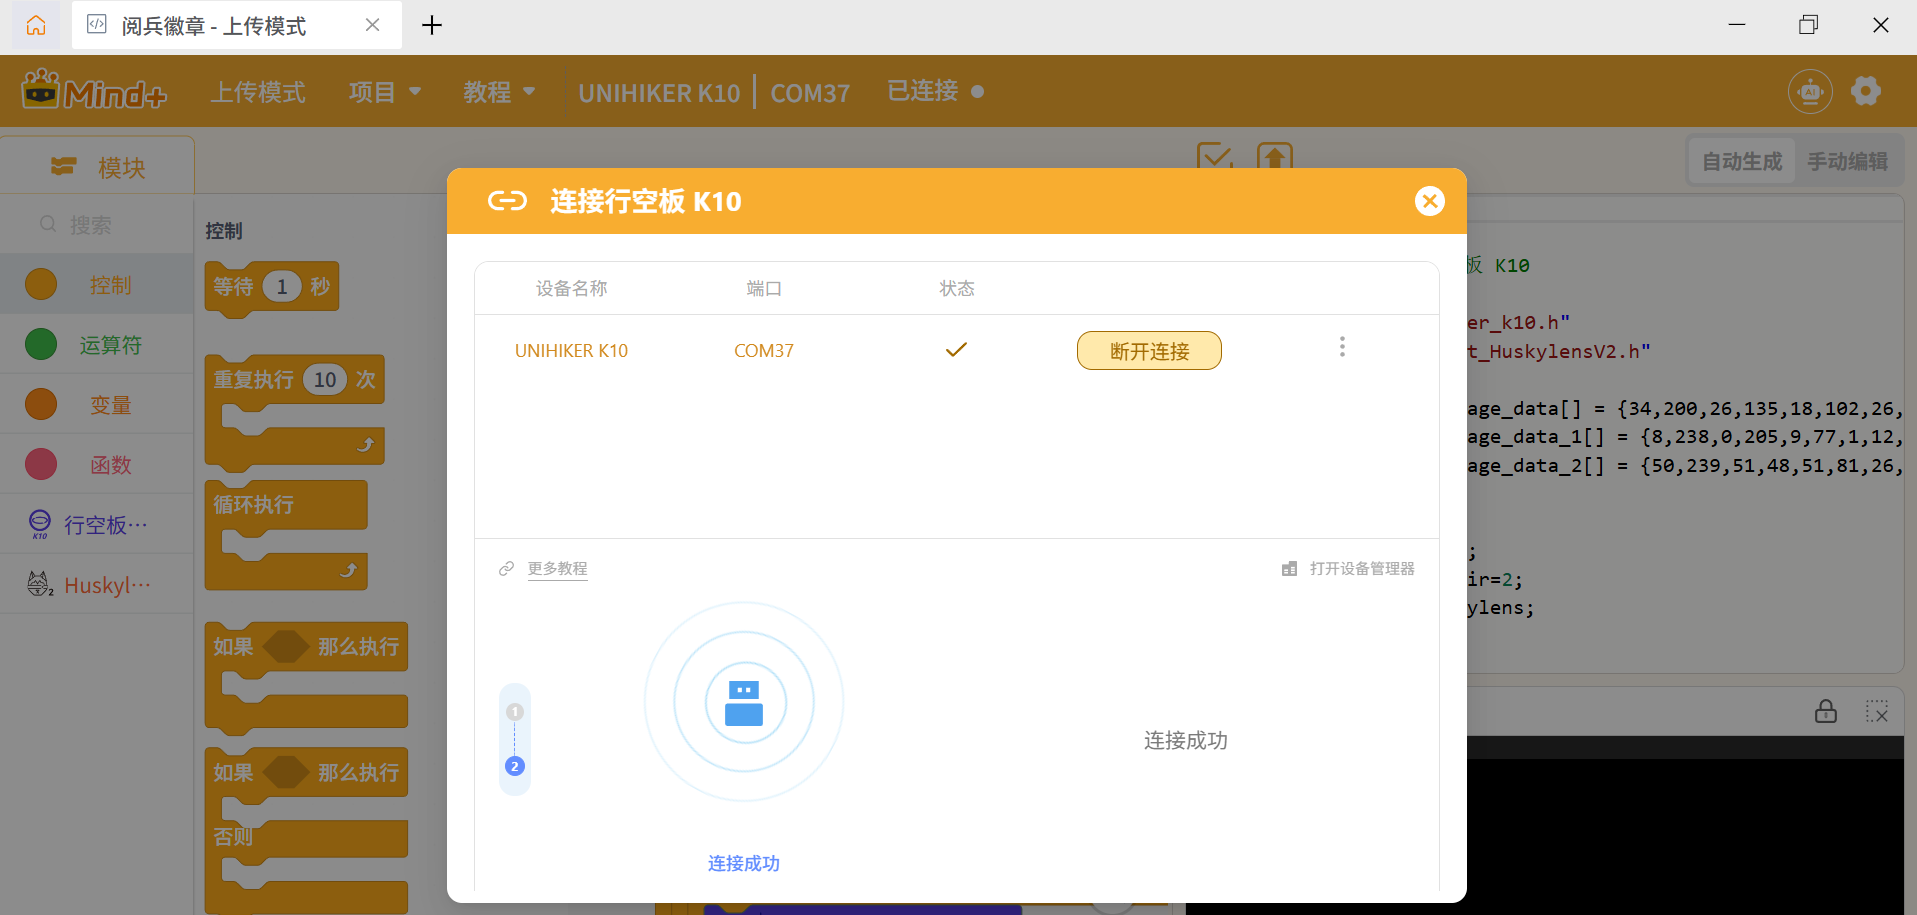The width and height of the screenshot is (1917, 915).
Task: Click the 搜索 block search field
Action: pyautogui.click(x=97, y=225)
